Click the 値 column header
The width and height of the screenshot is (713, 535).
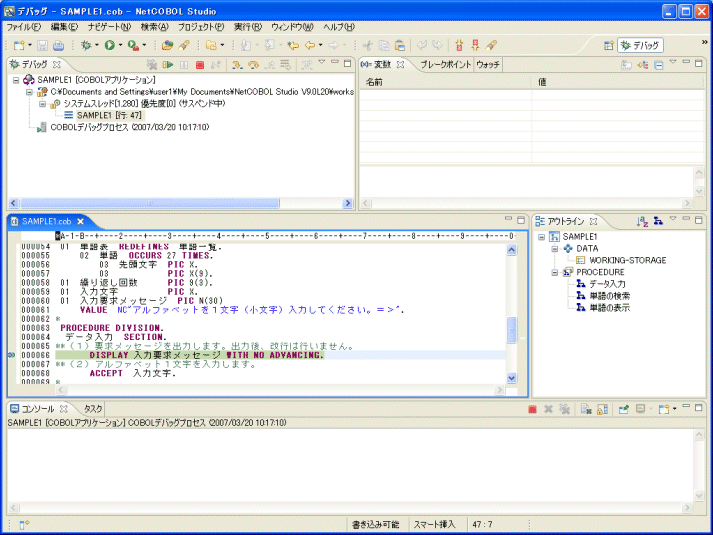tap(618, 82)
